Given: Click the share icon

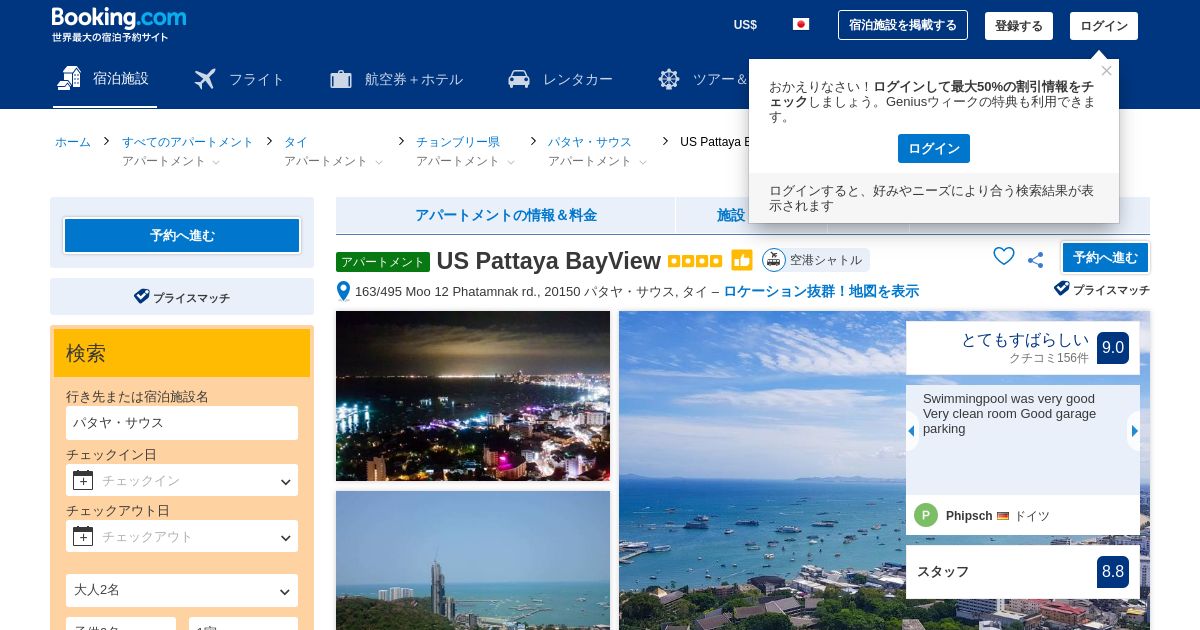Looking at the screenshot, I should [1035, 260].
